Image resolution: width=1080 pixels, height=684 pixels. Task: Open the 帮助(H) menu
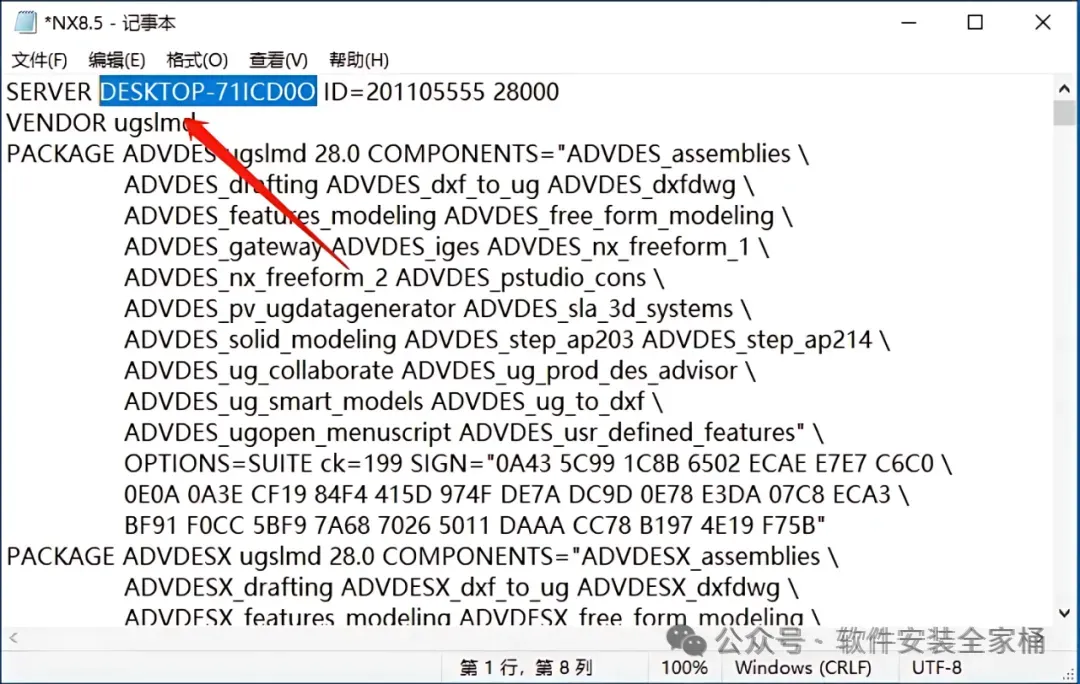point(359,60)
